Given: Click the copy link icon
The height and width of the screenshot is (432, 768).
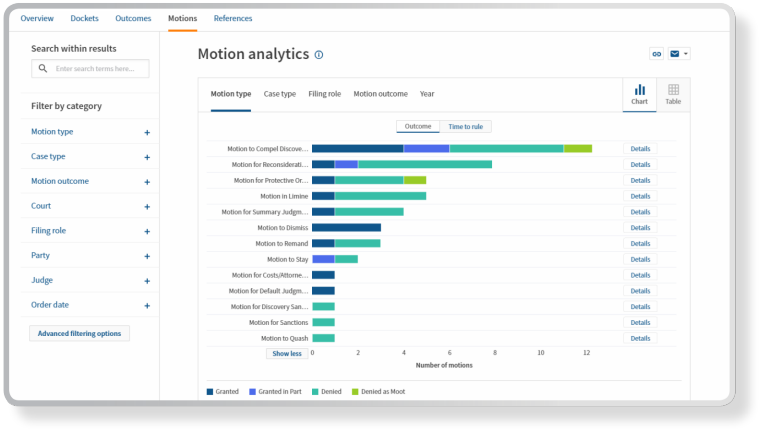Looking at the screenshot, I should point(656,54).
